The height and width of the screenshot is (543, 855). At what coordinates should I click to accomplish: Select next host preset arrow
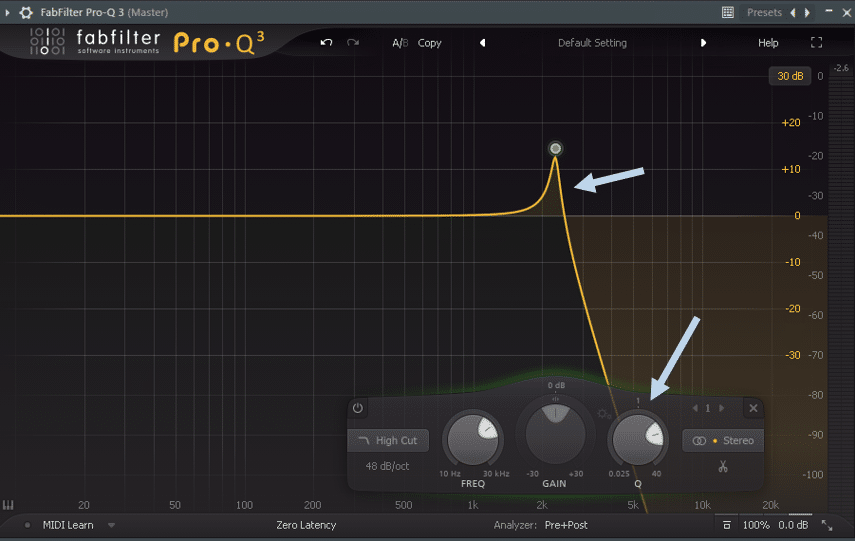coord(807,12)
